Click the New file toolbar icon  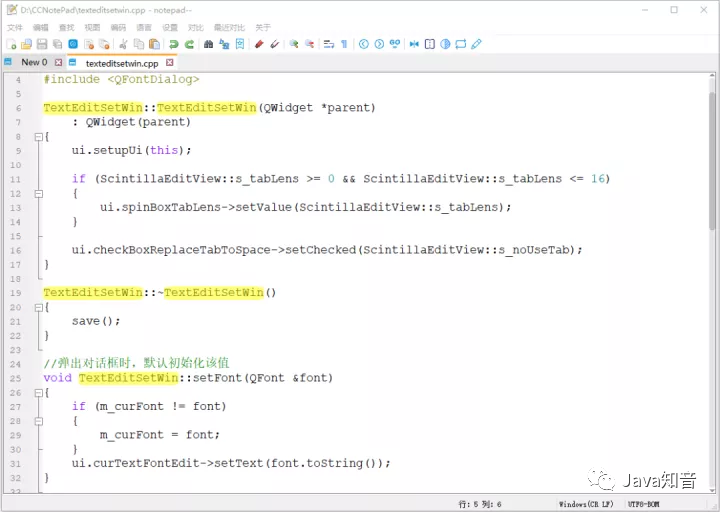click(x=11, y=44)
